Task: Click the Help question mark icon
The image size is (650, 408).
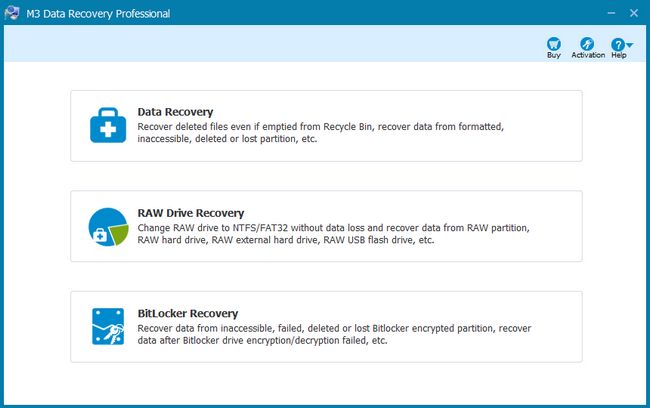Action: tap(618, 44)
